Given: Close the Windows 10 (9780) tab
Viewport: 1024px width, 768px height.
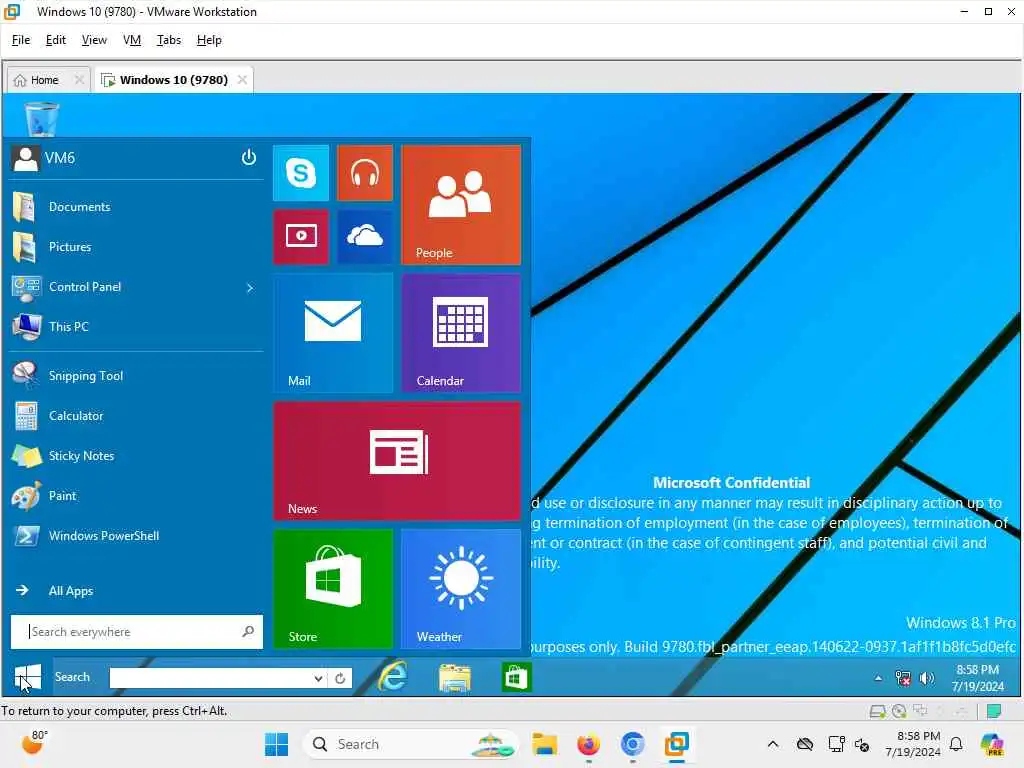Looking at the screenshot, I should coord(242,80).
